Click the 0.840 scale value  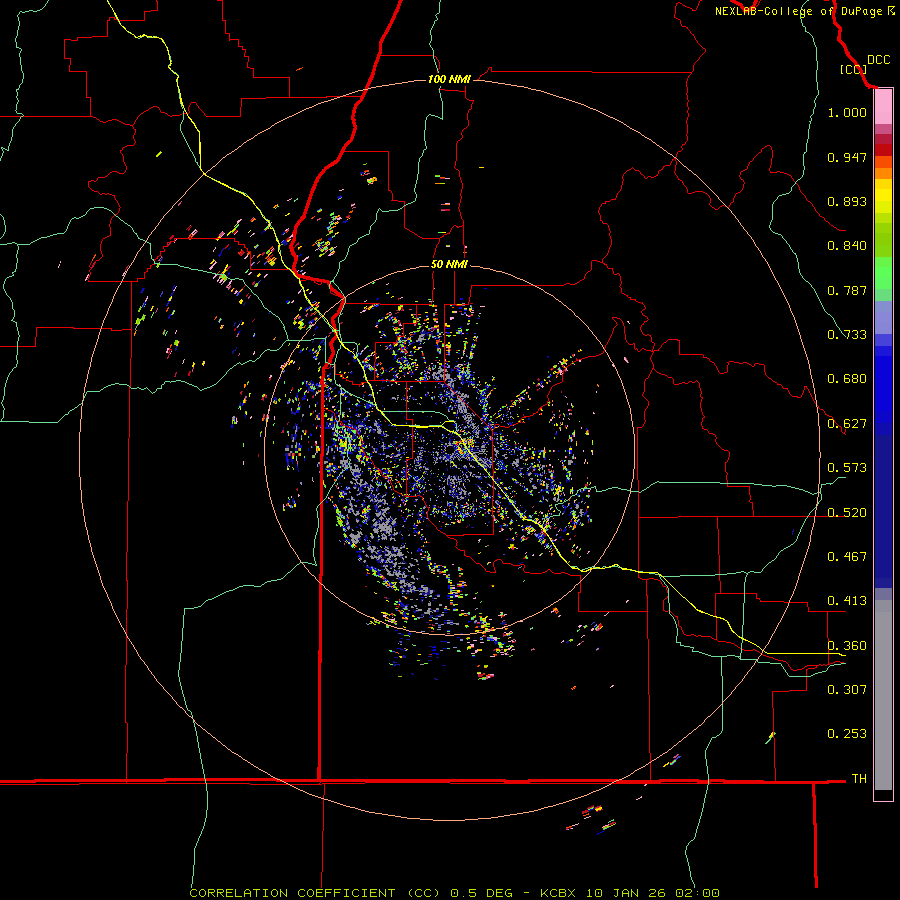(847, 246)
